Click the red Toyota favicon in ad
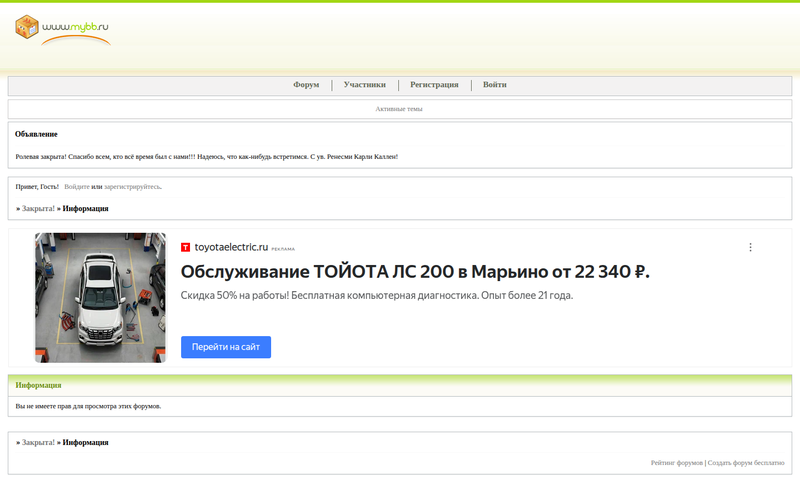Image resolution: width=800 pixels, height=500 pixels. 186,247
